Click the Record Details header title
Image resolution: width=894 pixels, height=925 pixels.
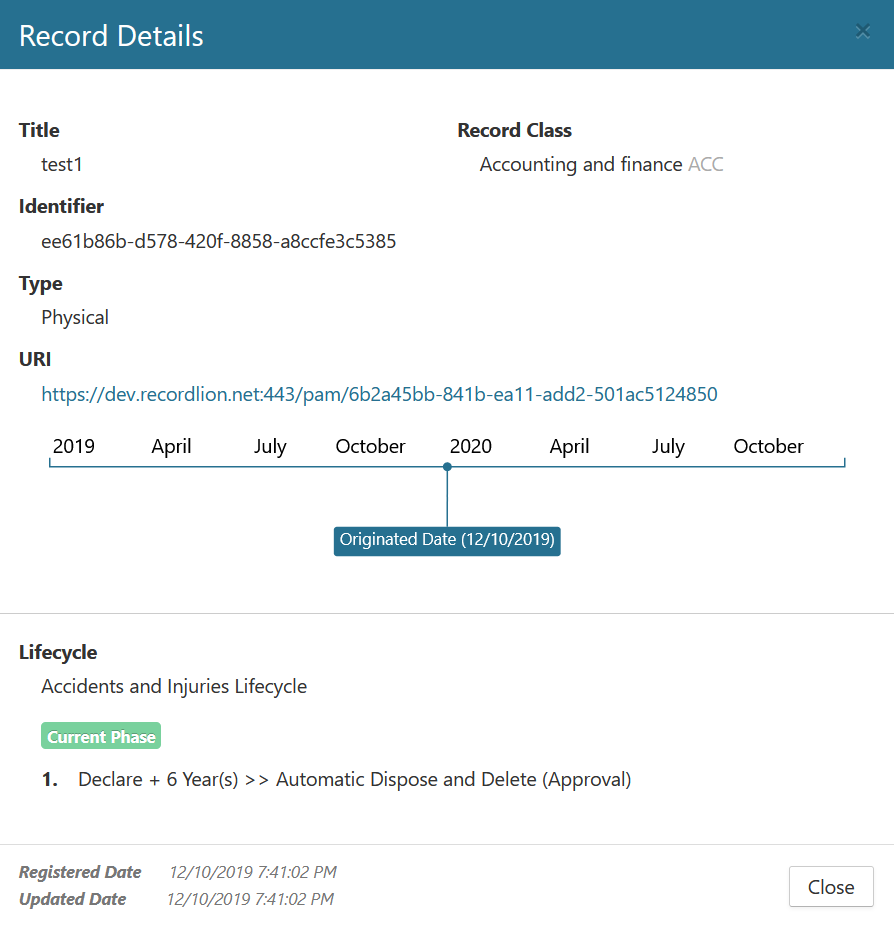(x=111, y=36)
